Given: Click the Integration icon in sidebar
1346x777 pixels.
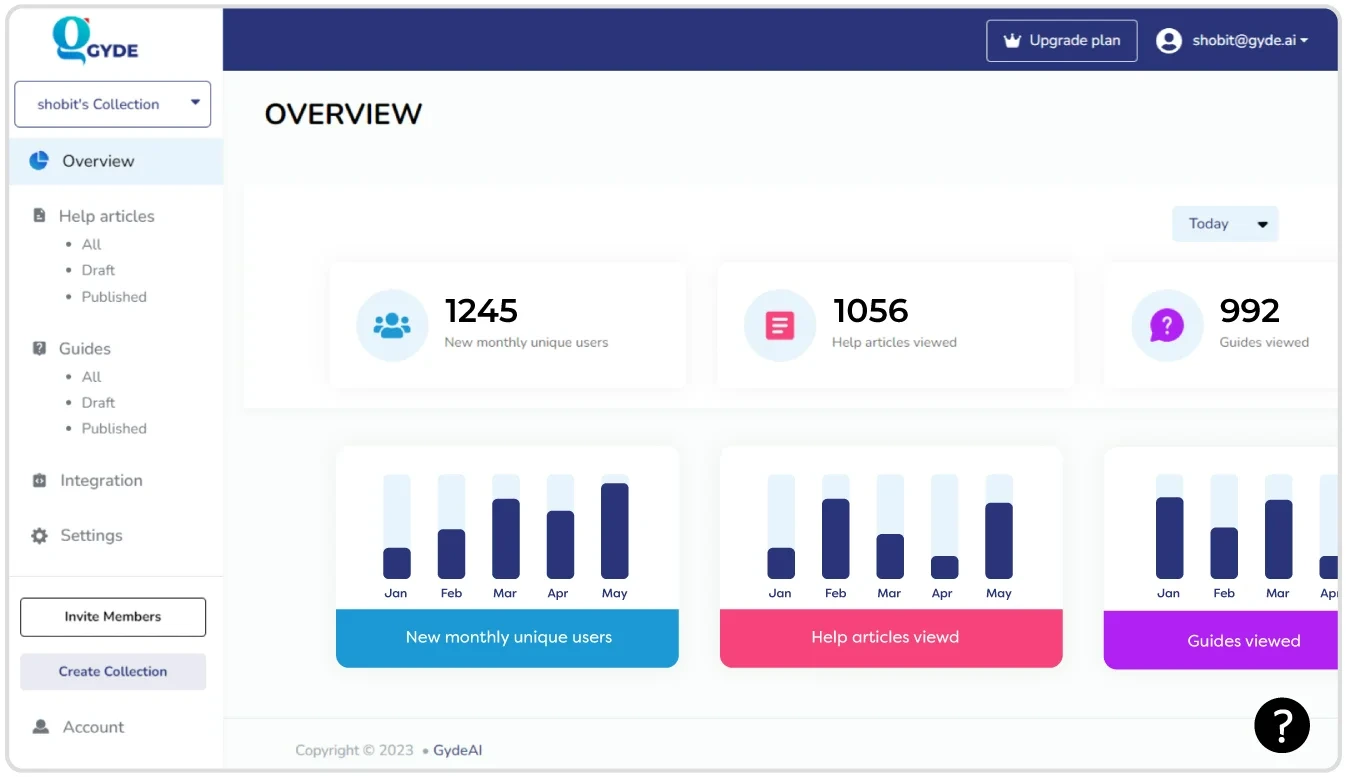Looking at the screenshot, I should click(x=39, y=481).
